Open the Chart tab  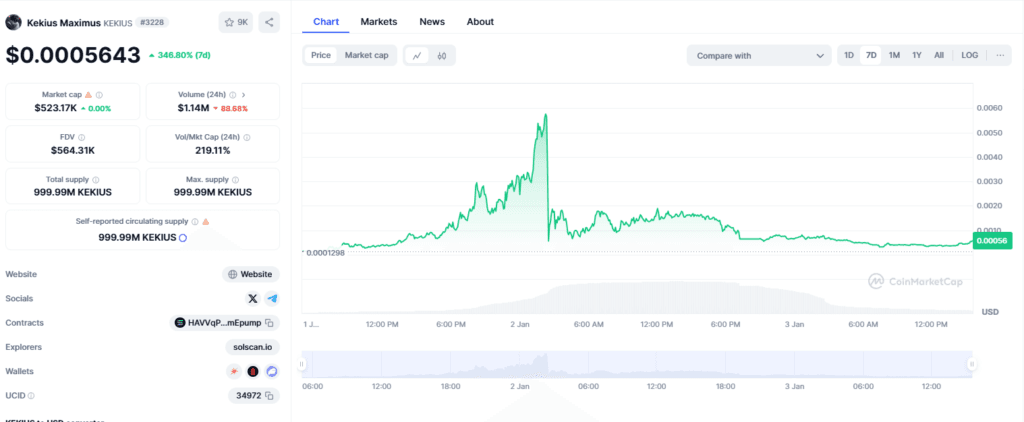[326, 22]
